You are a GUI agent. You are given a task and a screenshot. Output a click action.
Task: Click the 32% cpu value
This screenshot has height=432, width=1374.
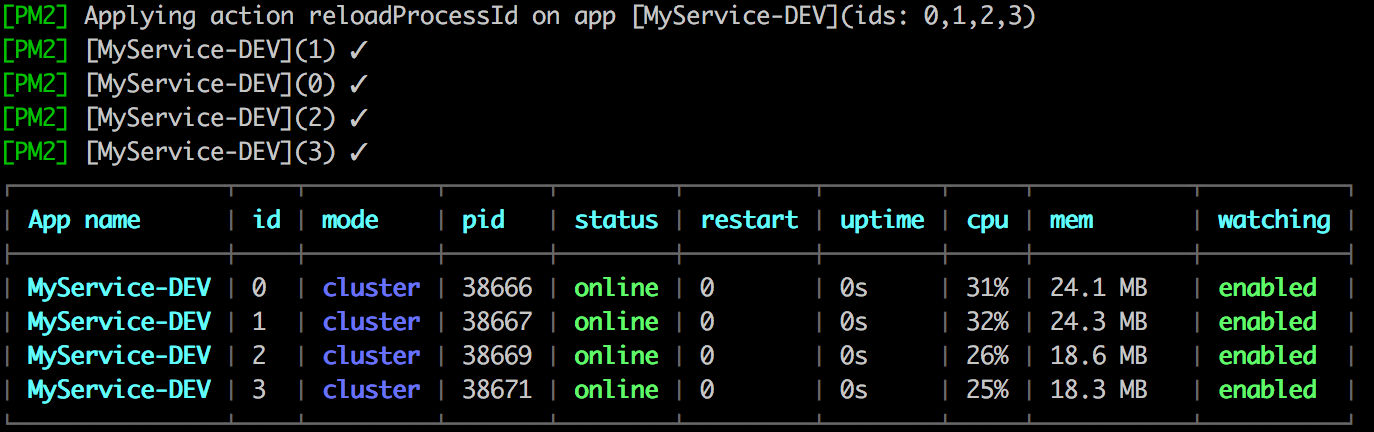pos(987,322)
